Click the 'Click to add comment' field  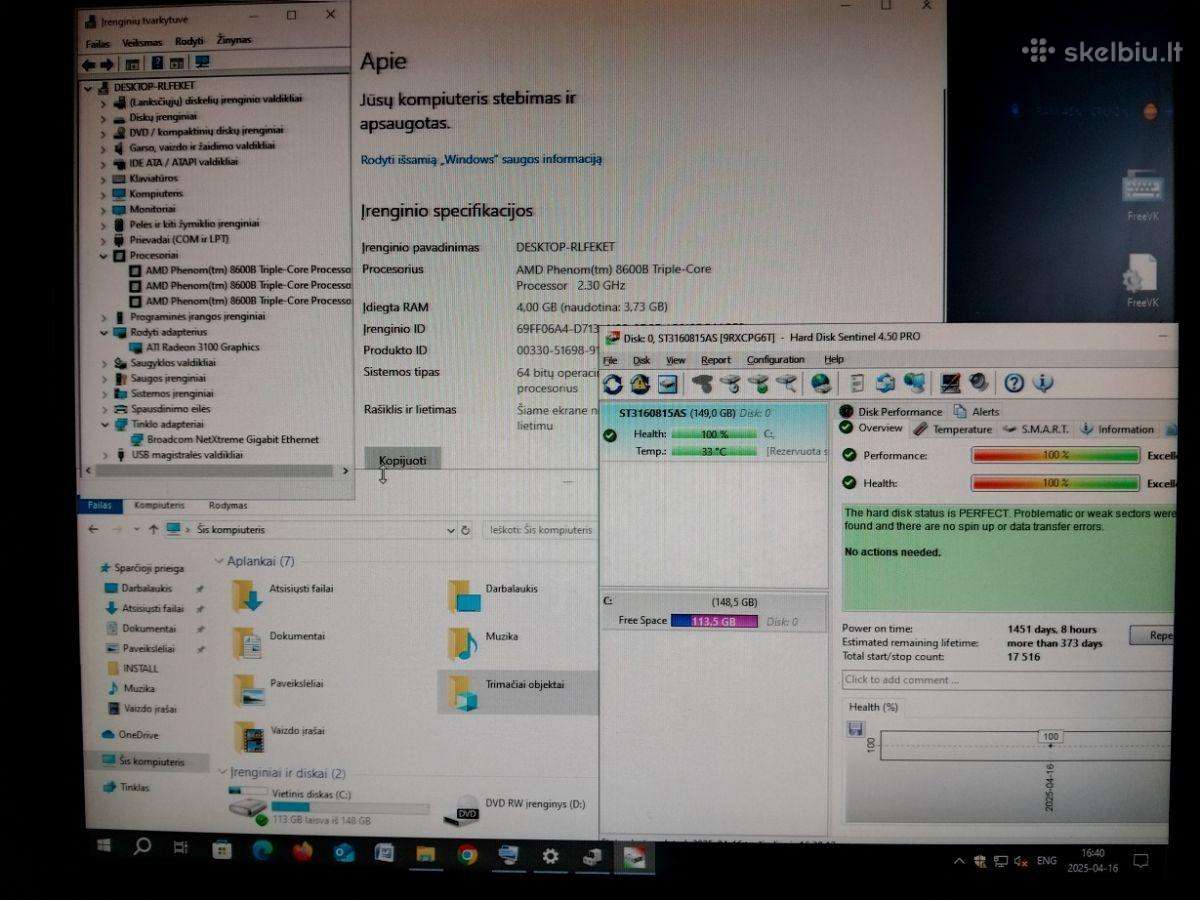click(x=1007, y=680)
